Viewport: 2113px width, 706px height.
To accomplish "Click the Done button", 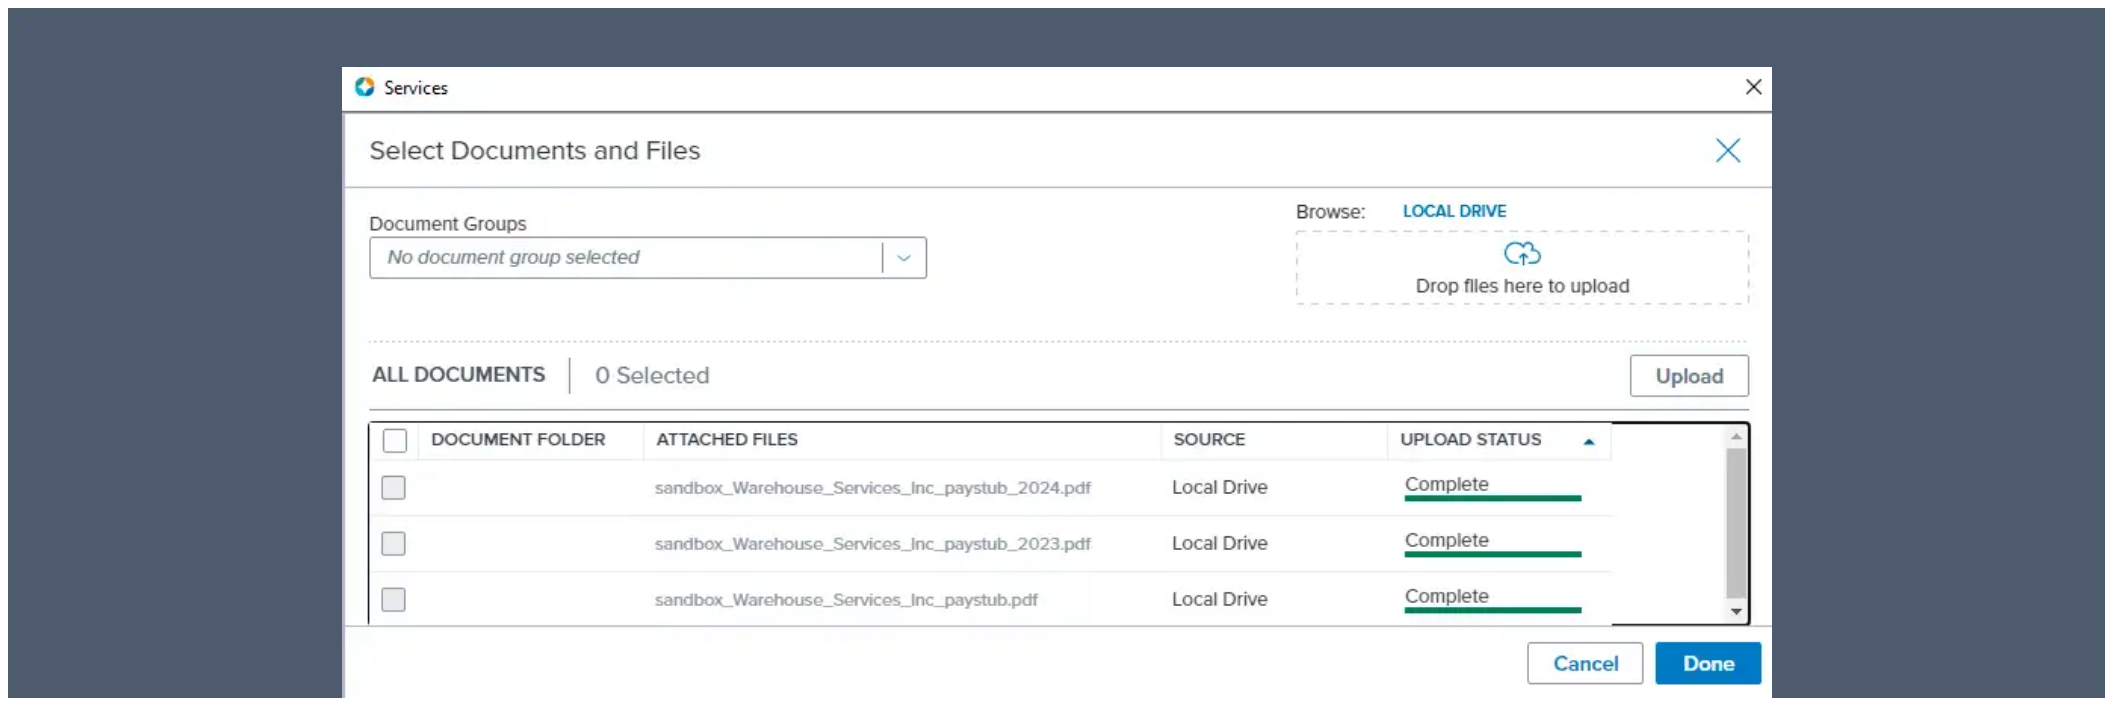I will pos(1707,664).
